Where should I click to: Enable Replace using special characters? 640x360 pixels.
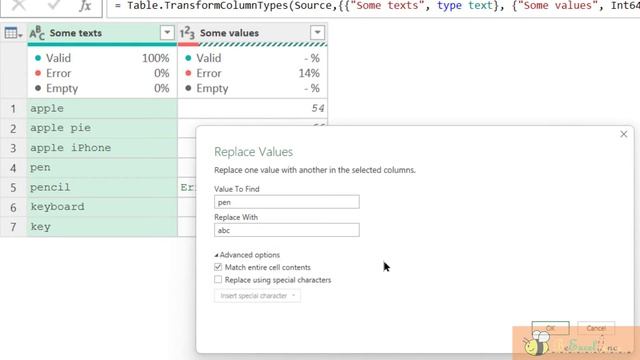tap(218, 280)
